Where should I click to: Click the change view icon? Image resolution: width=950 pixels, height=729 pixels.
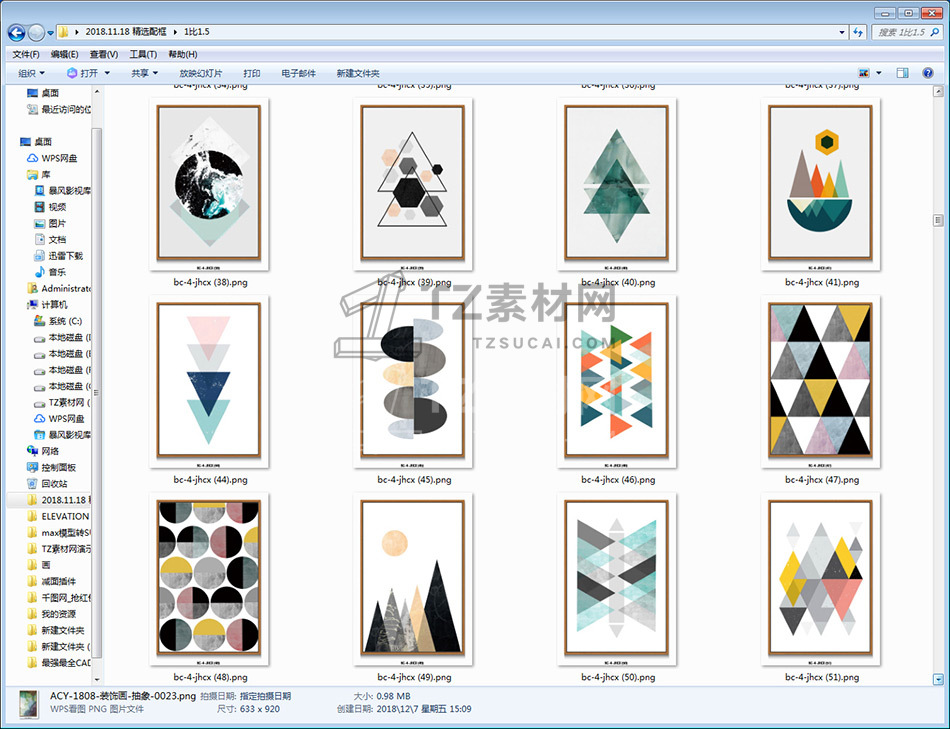click(x=864, y=73)
